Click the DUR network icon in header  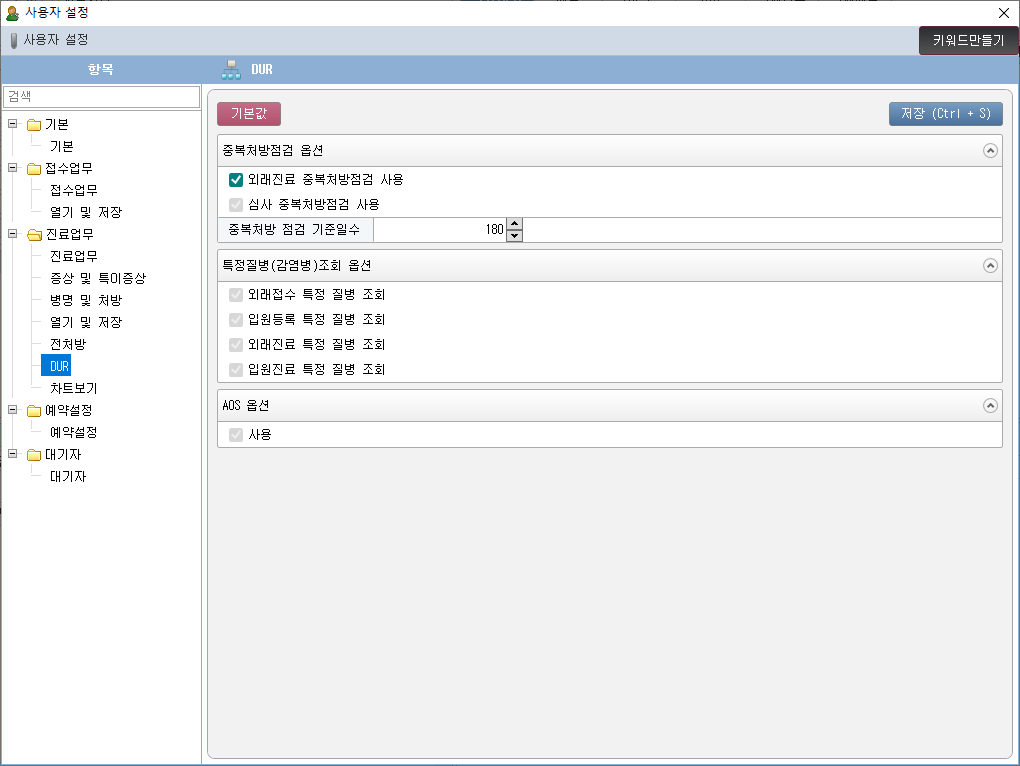click(231, 70)
